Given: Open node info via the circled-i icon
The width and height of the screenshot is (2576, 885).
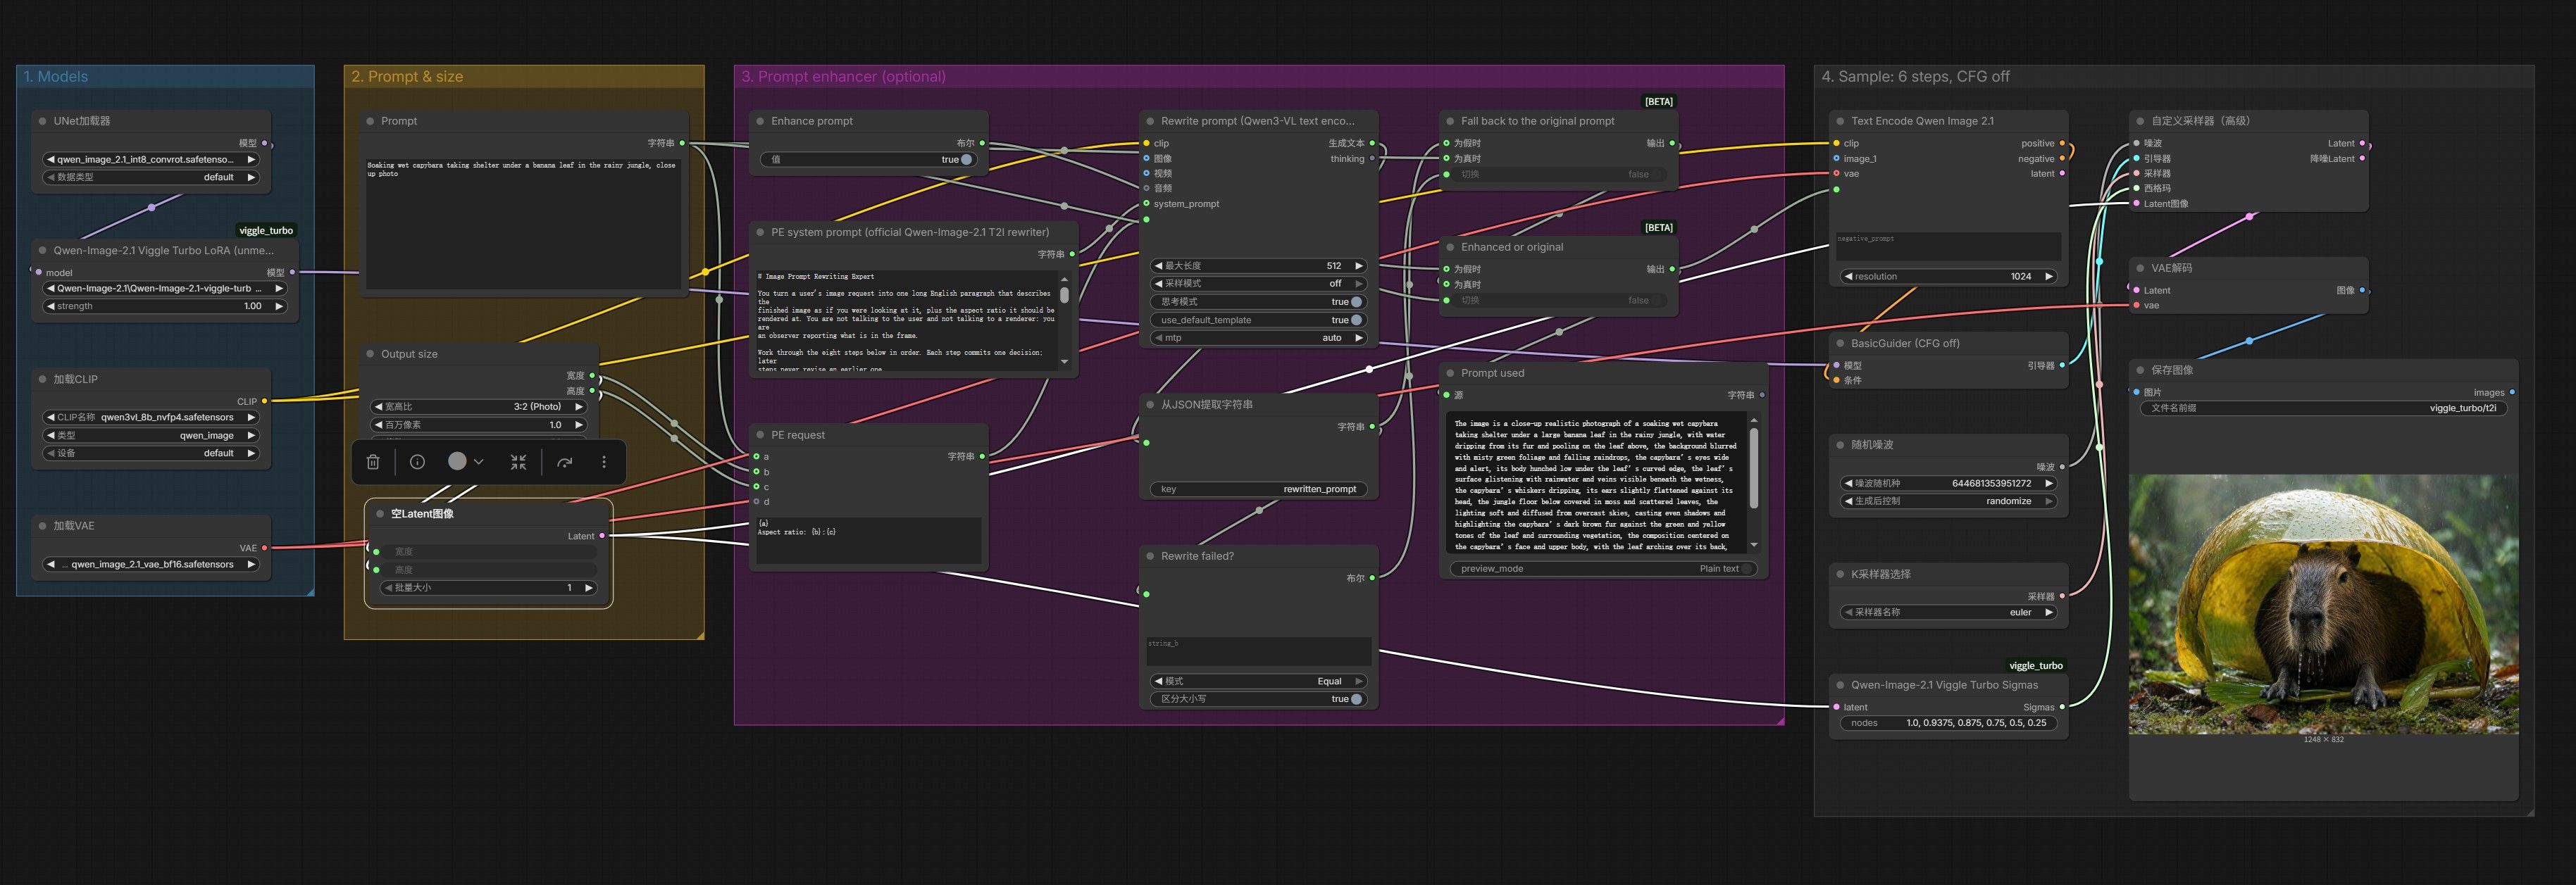Looking at the screenshot, I should pos(418,462).
